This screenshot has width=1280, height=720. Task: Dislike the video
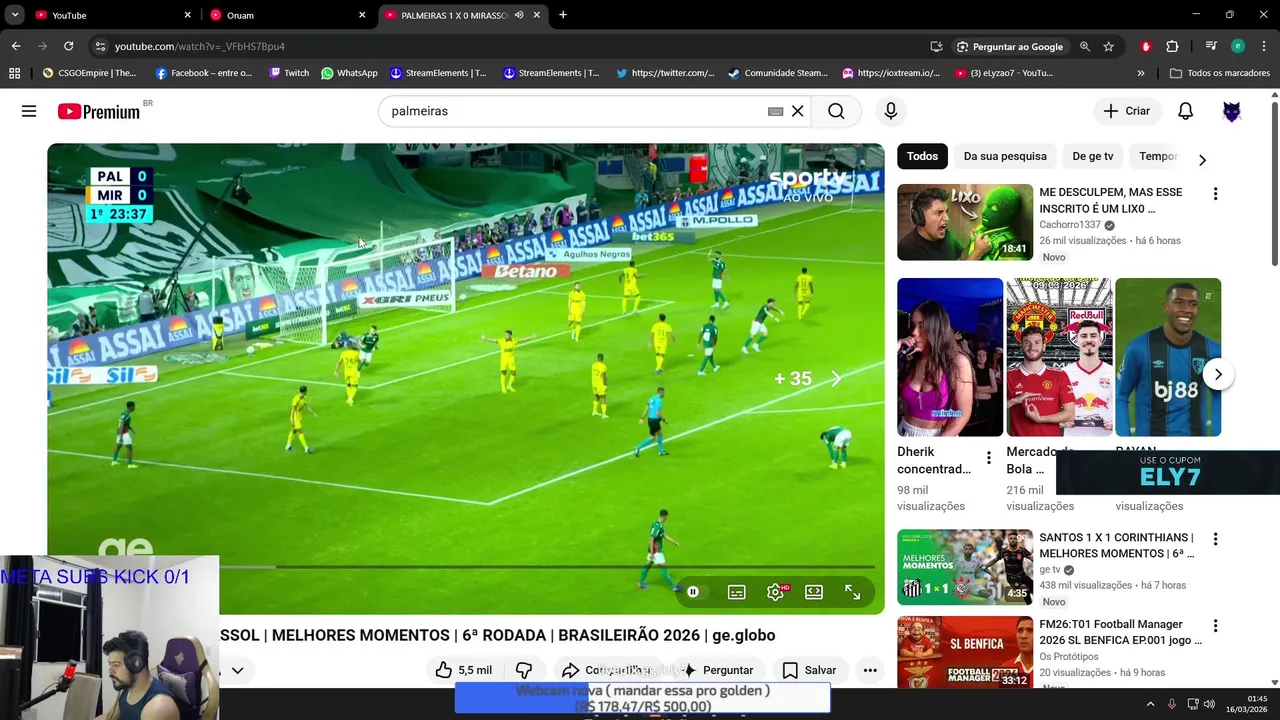[523, 670]
